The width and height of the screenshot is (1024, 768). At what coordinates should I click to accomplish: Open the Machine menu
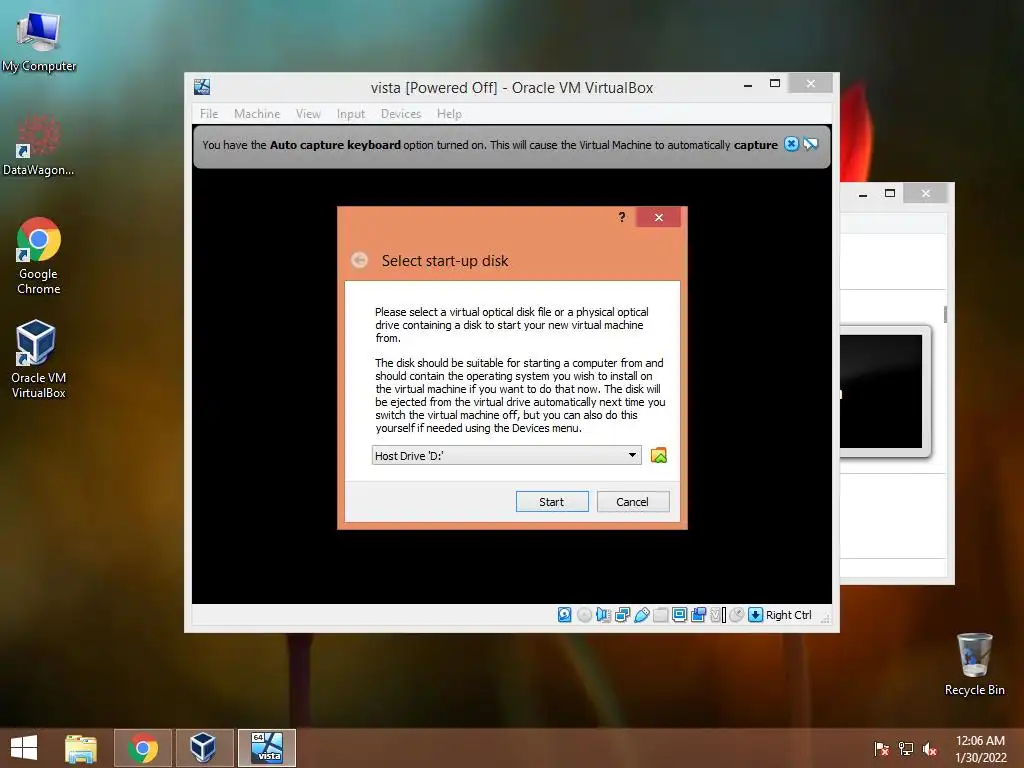pyautogui.click(x=257, y=114)
